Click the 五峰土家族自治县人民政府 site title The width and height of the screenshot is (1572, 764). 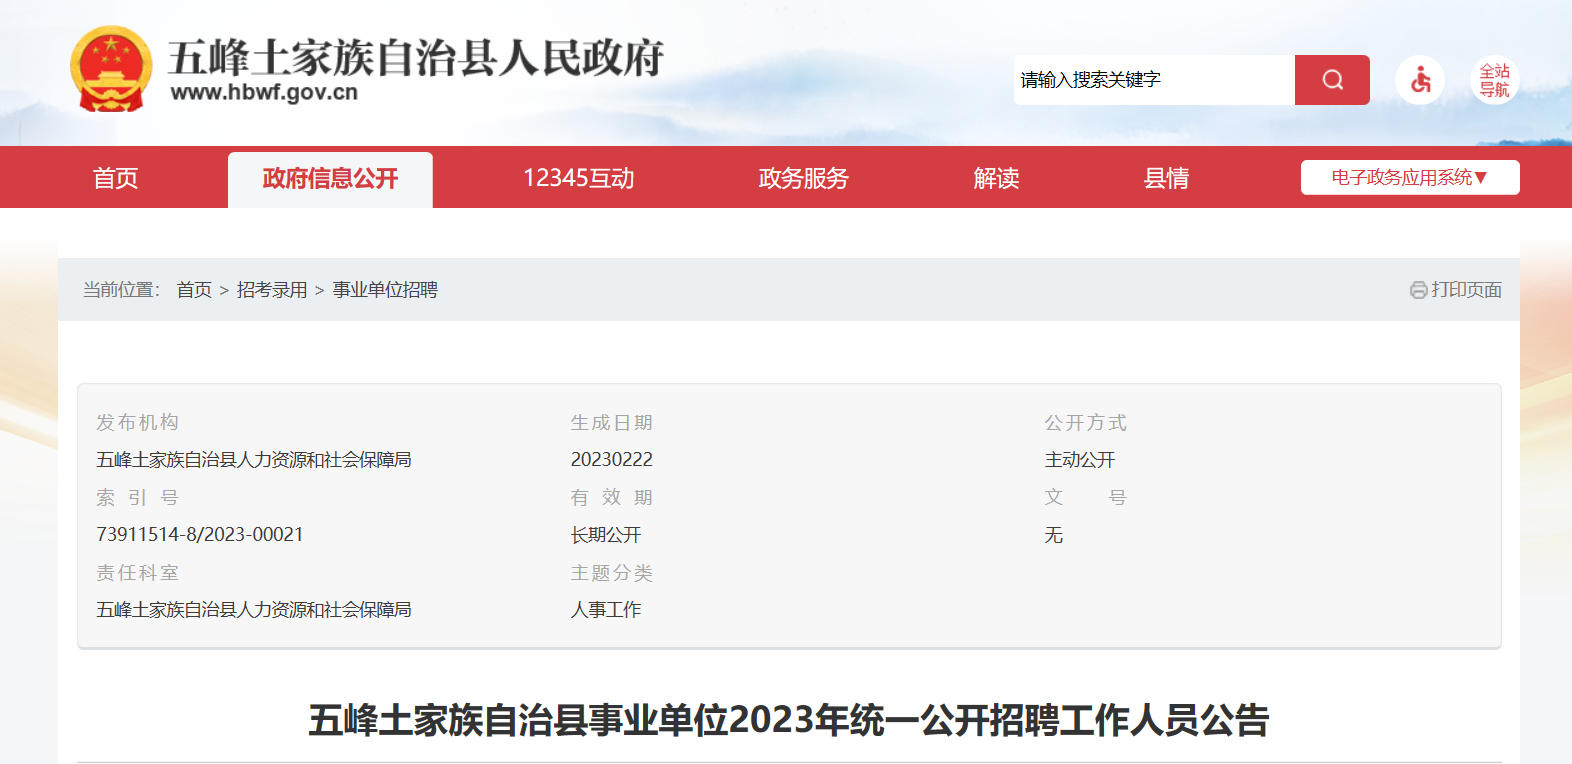tap(415, 58)
